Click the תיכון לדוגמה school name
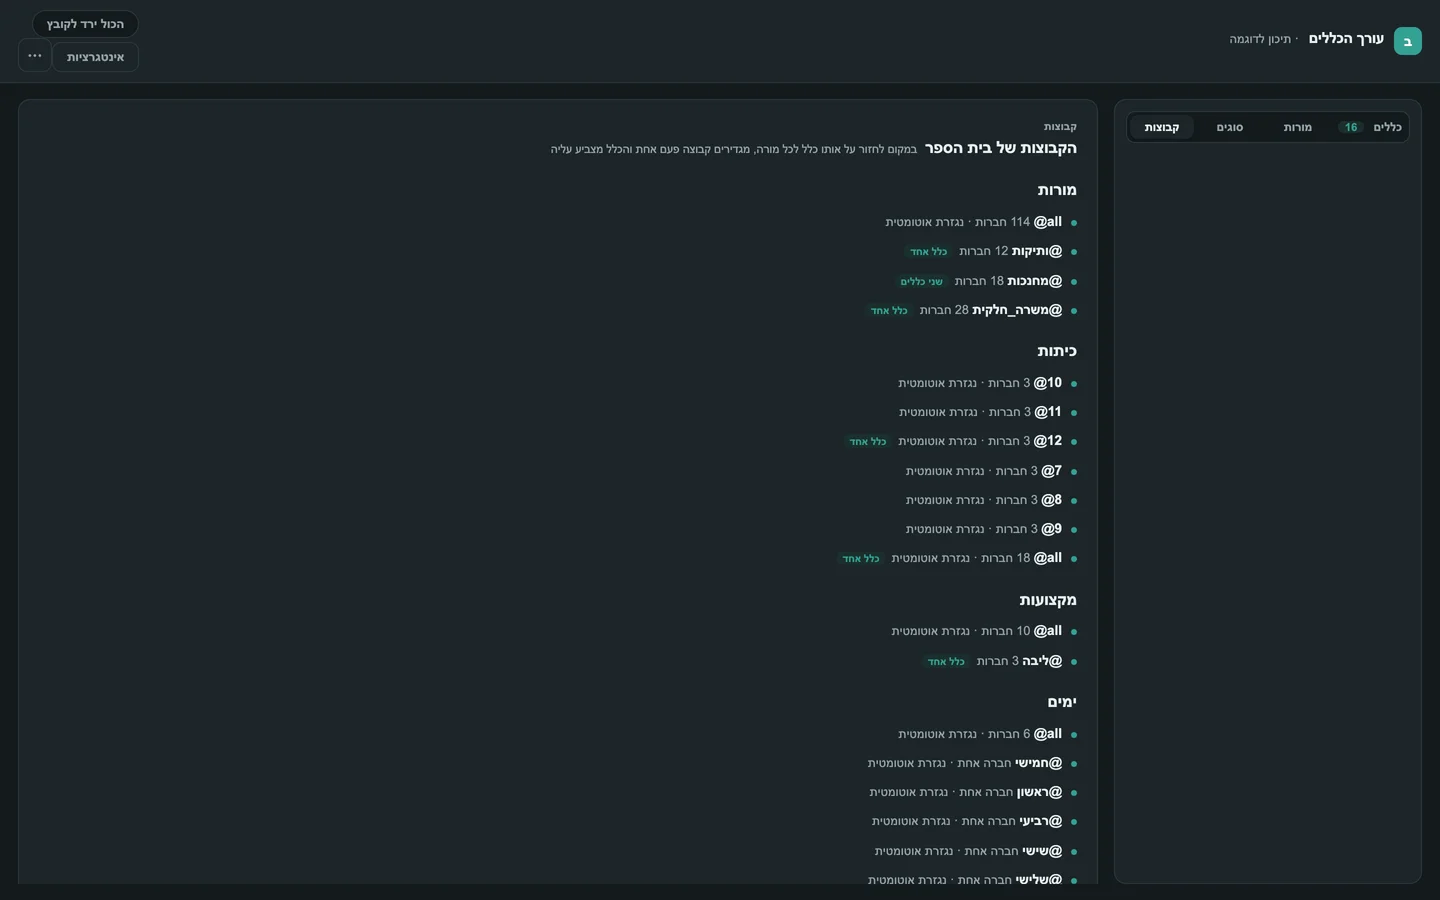 (x=1260, y=39)
